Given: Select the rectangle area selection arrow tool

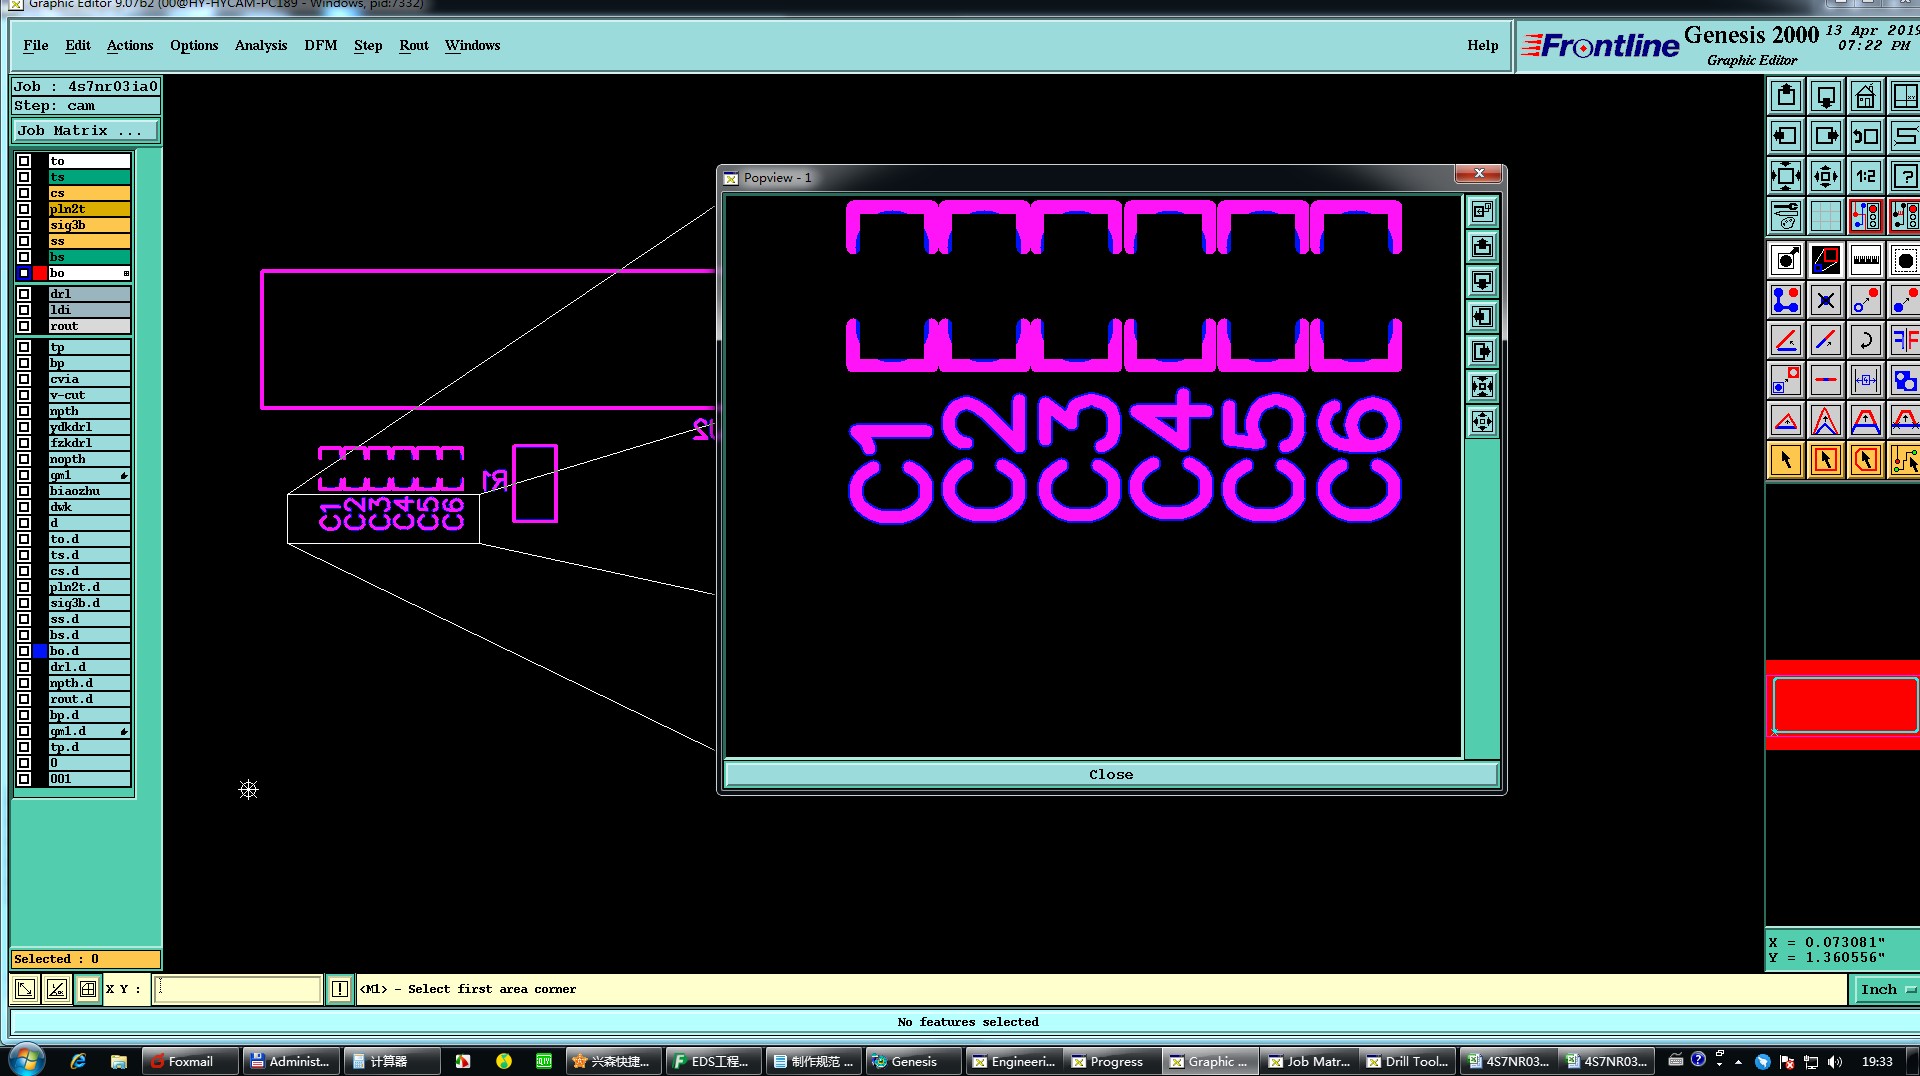Looking at the screenshot, I should click(1826, 460).
